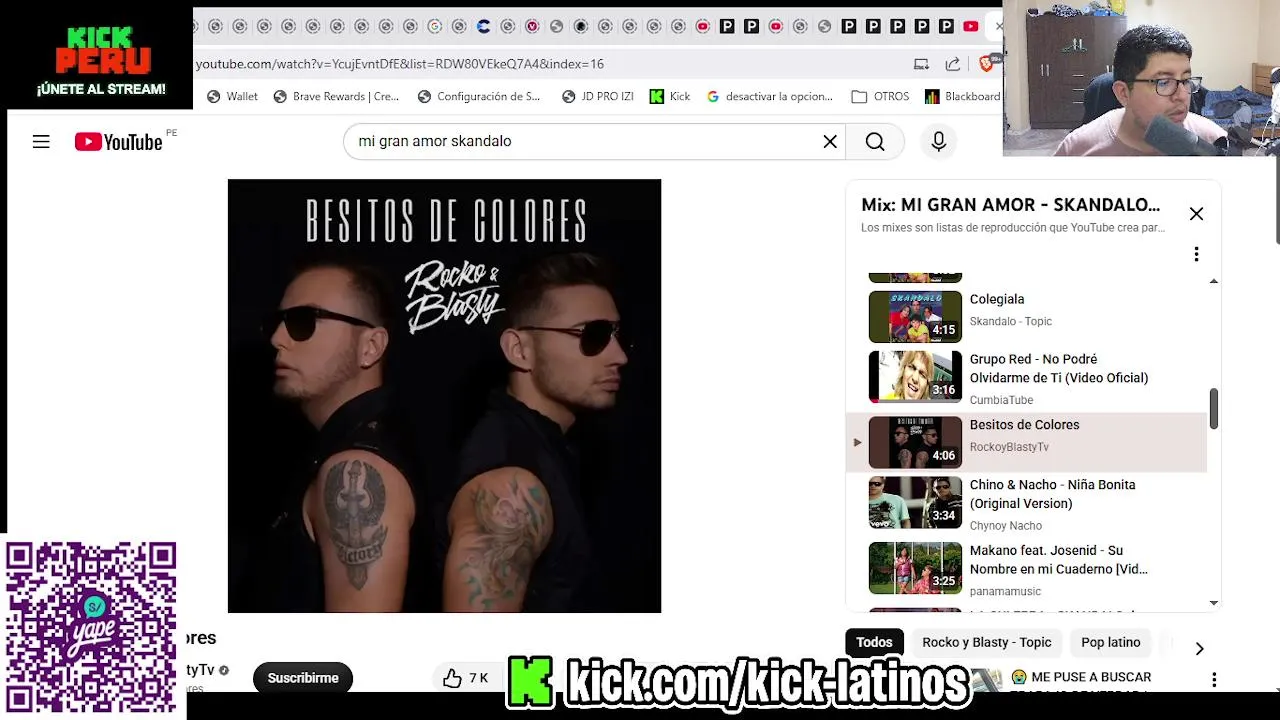This screenshot has height=720, width=1280.
Task: Play the Makano feat. Josenid thumbnail
Action: click(915, 568)
